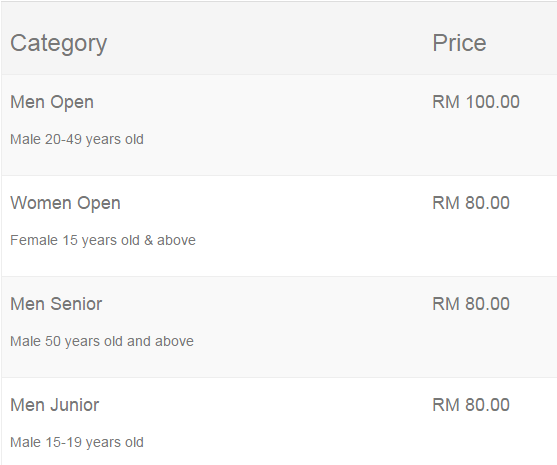Image resolution: width=557 pixels, height=465 pixels.
Task: Click the Female 15 years old & above text
Action: tap(103, 240)
